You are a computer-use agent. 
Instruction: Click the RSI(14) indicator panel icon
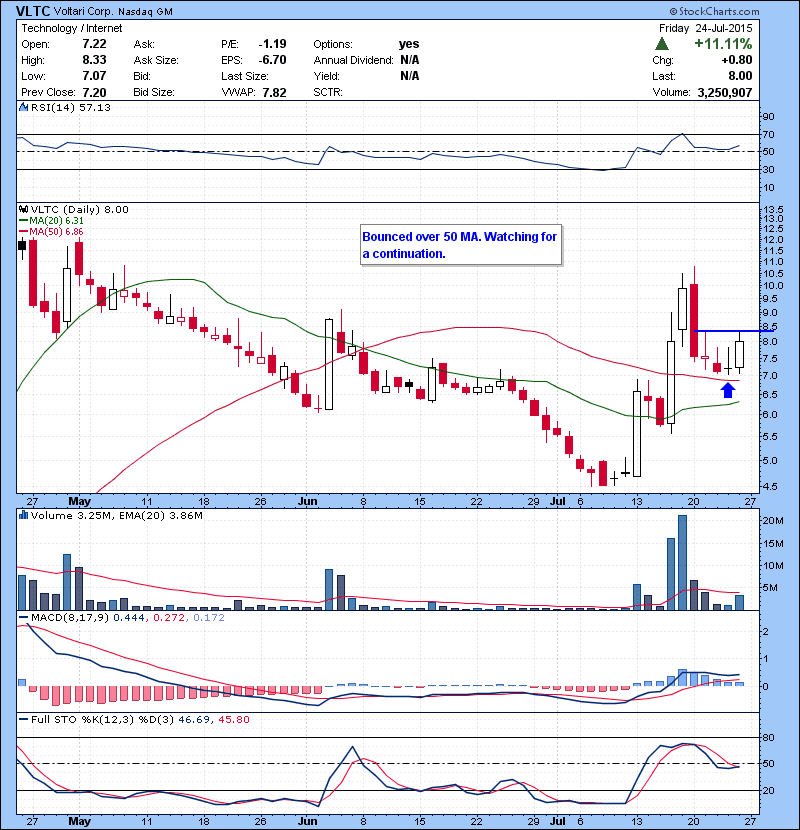coord(23,107)
